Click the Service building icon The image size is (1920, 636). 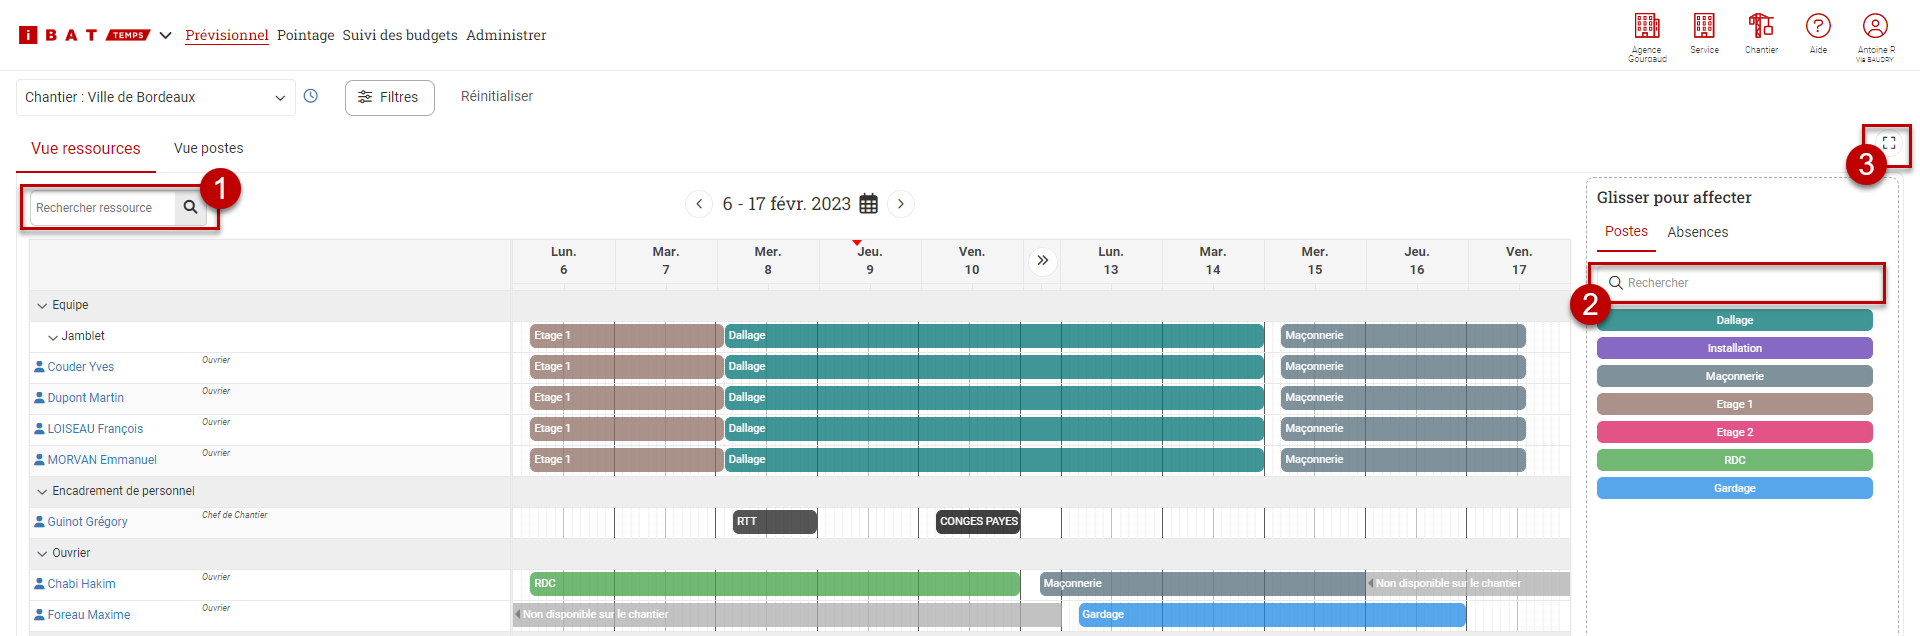[1704, 27]
